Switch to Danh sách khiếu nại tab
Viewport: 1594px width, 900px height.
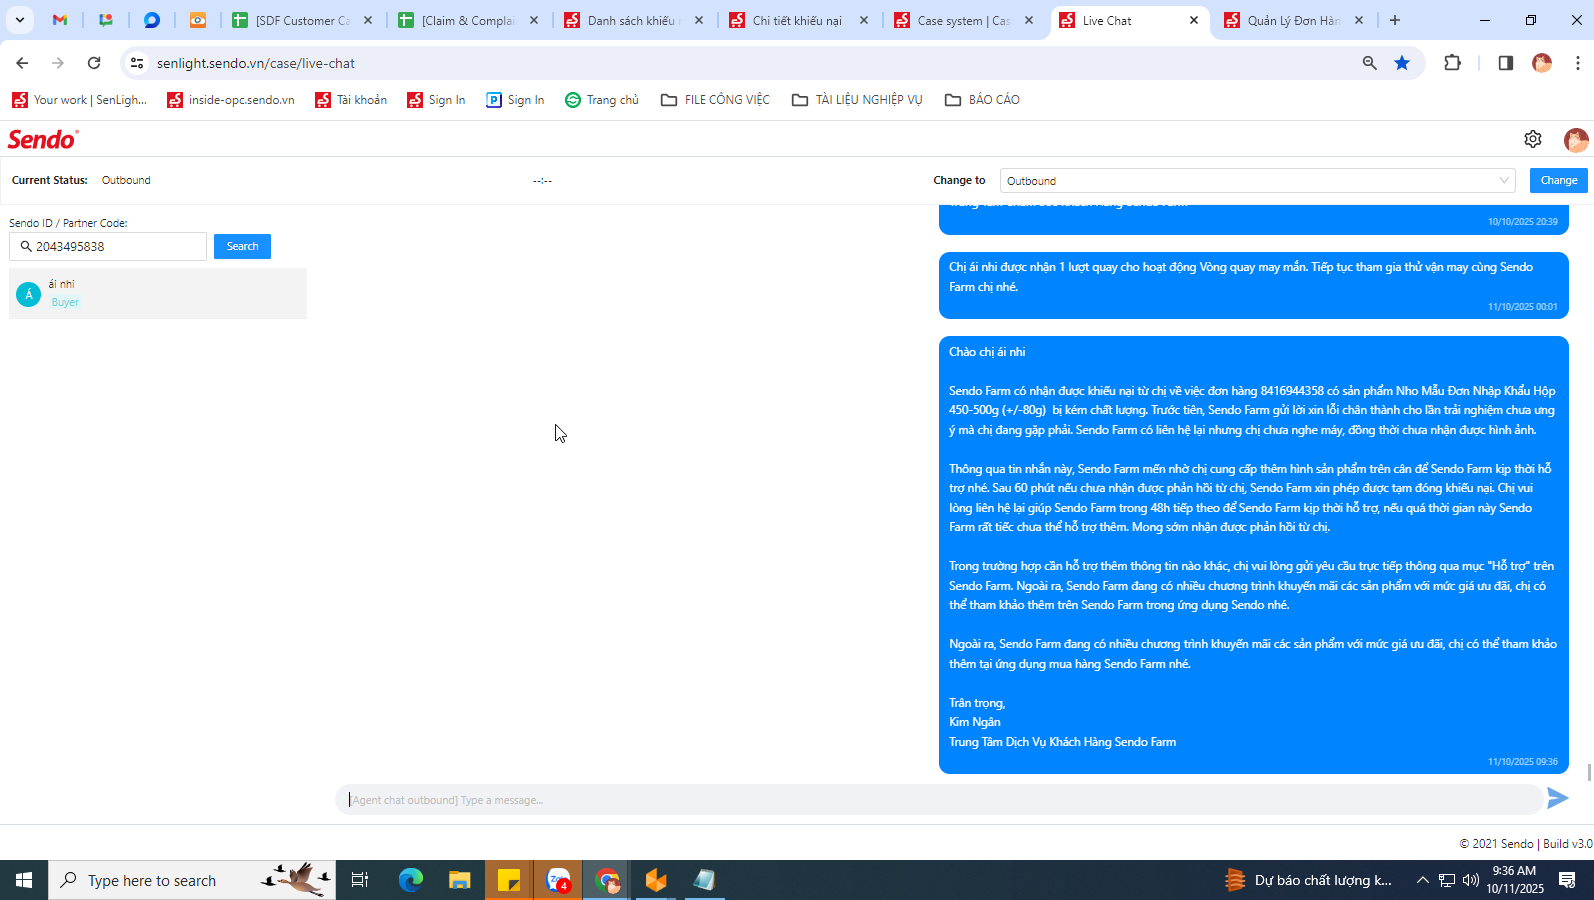click(633, 20)
